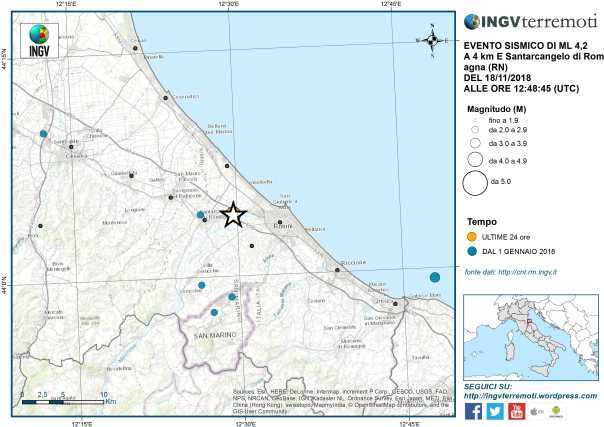Image resolution: width=604 pixels, height=427 pixels.
Task: Click the Android app icon
Action: coord(555,411)
